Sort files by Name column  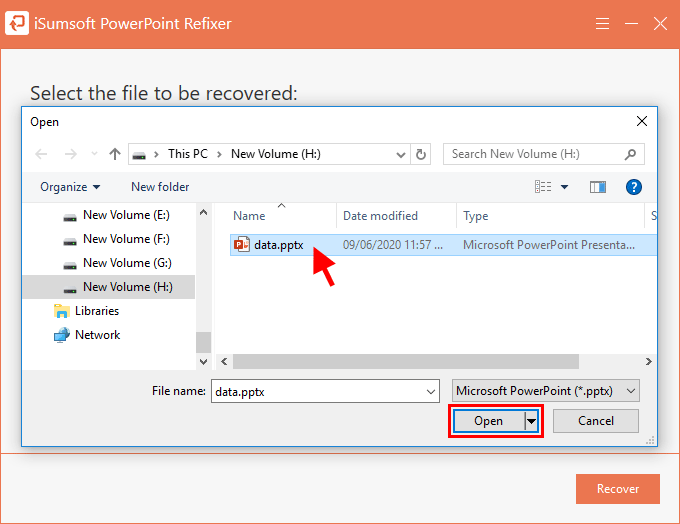pos(249,216)
